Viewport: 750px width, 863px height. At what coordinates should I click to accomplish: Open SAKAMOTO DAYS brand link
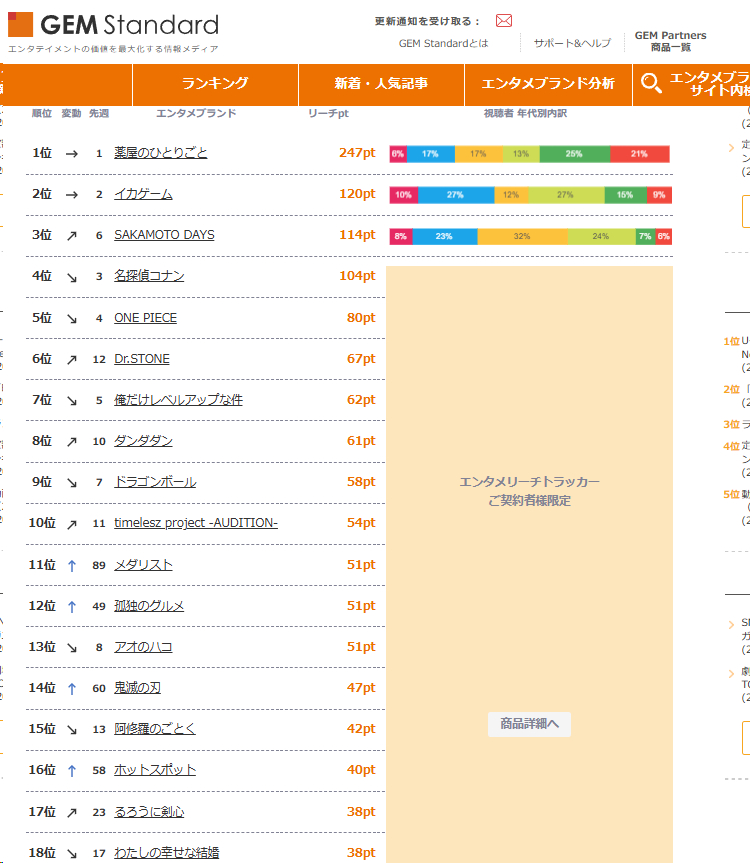(x=164, y=235)
